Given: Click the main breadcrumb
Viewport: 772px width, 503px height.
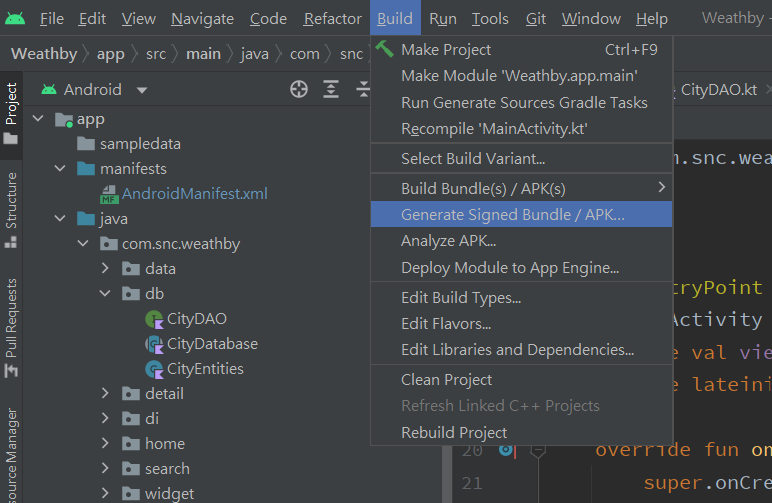Looking at the screenshot, I should click(x=203, y=53).
